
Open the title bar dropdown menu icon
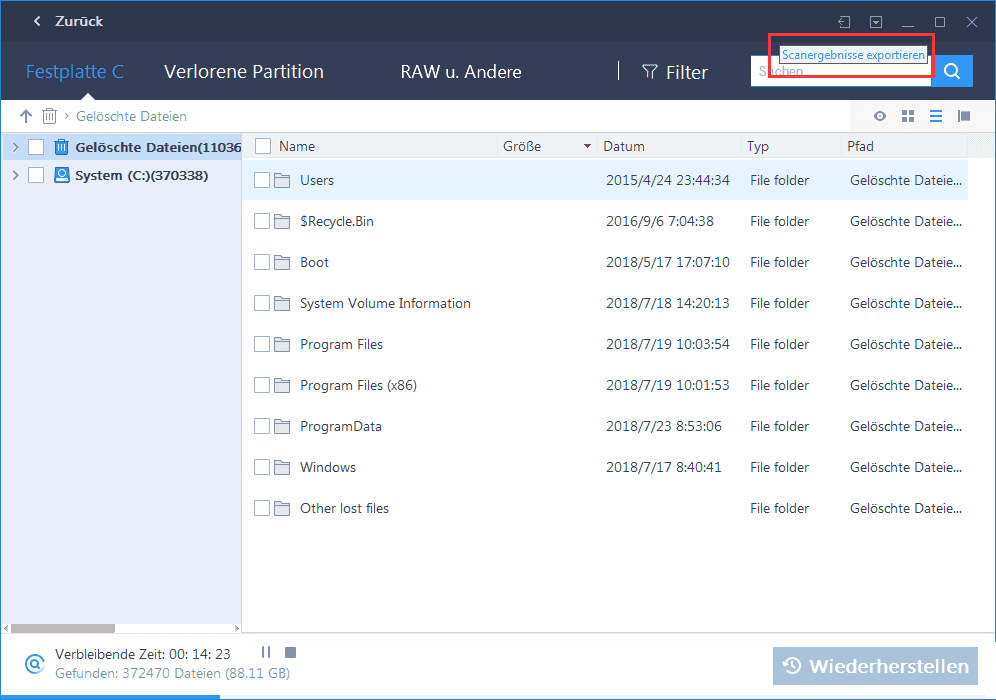[876, 22]
